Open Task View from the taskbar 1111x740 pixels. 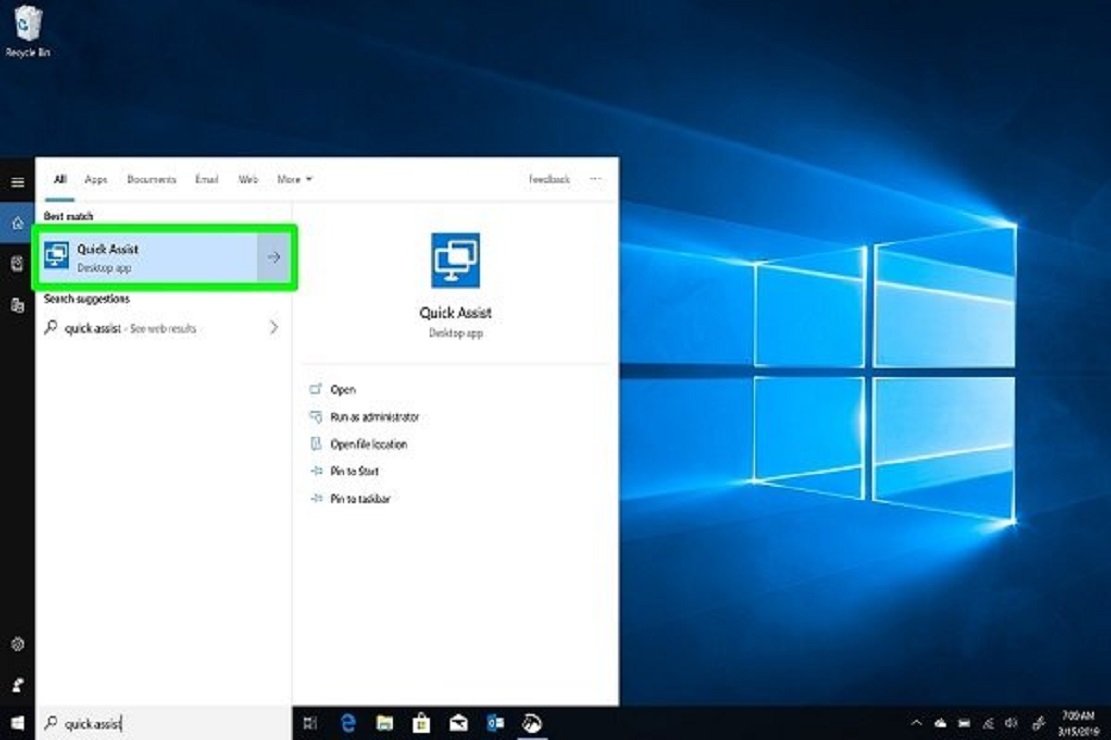click(x=310, y=723)
